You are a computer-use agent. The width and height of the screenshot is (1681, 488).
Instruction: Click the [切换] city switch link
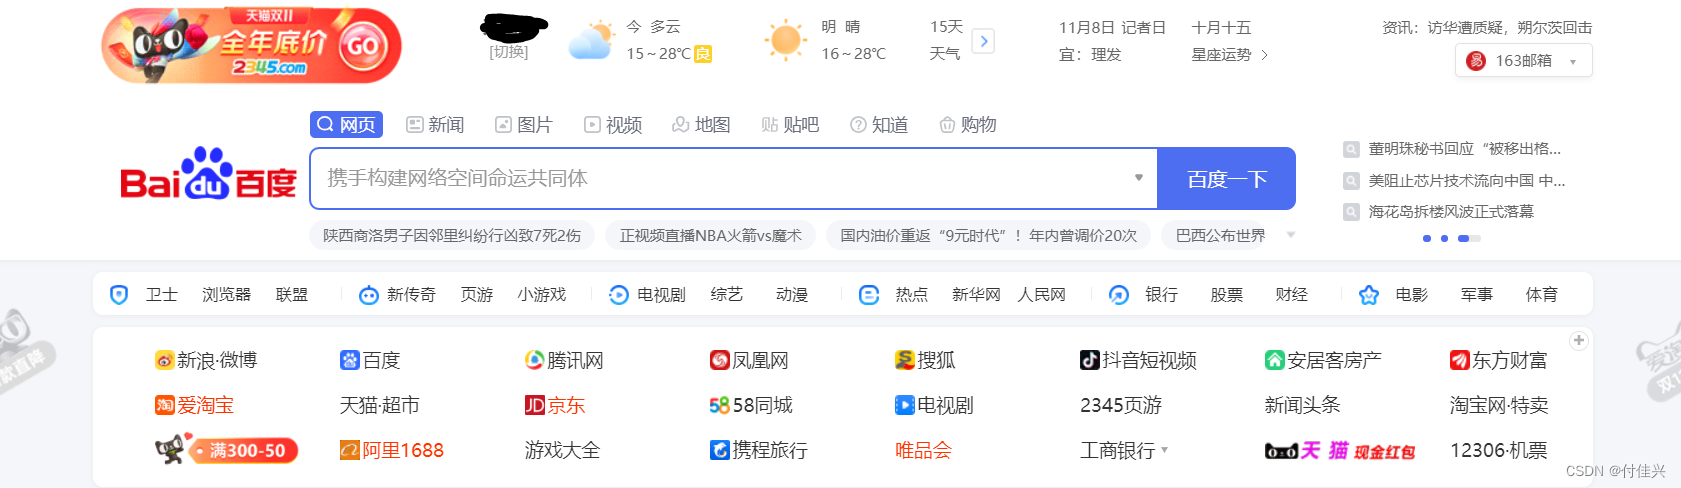508,52
